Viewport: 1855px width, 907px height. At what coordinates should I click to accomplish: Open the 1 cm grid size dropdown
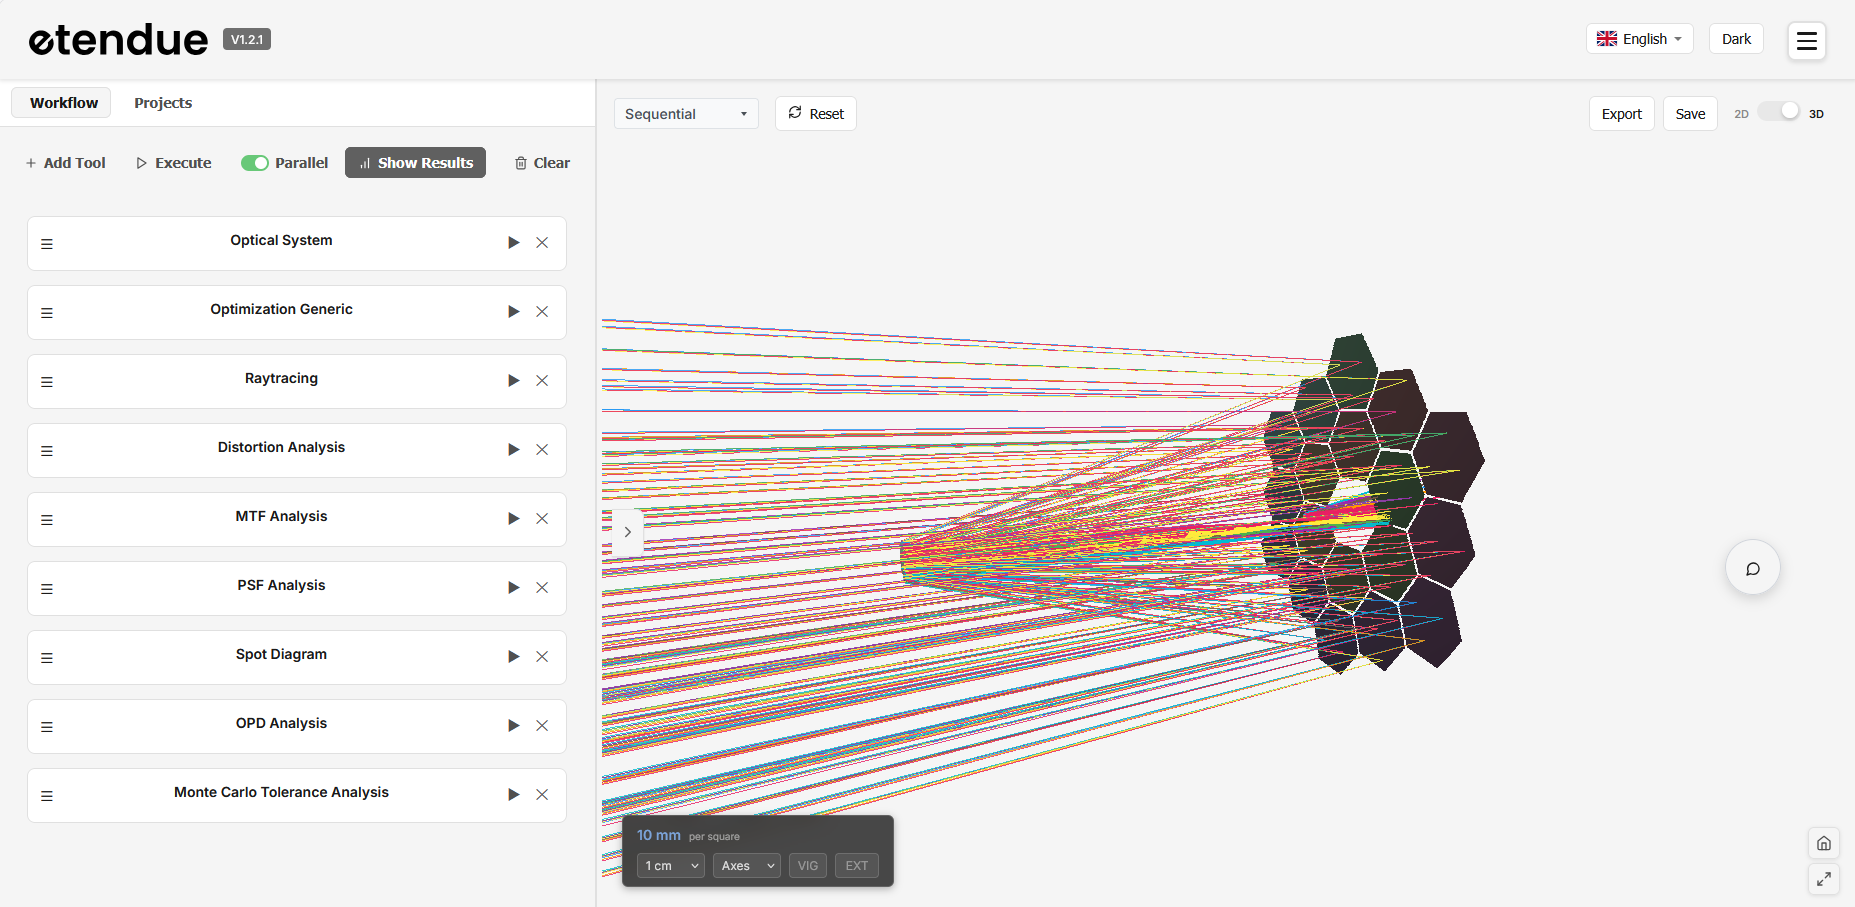pos(671,866)
